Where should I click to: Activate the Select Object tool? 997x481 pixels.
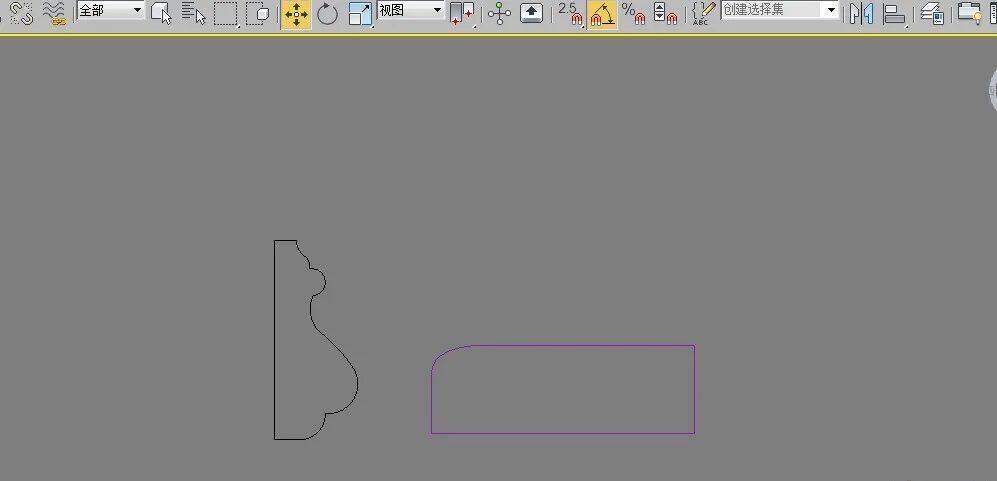[x=162, y=13]
